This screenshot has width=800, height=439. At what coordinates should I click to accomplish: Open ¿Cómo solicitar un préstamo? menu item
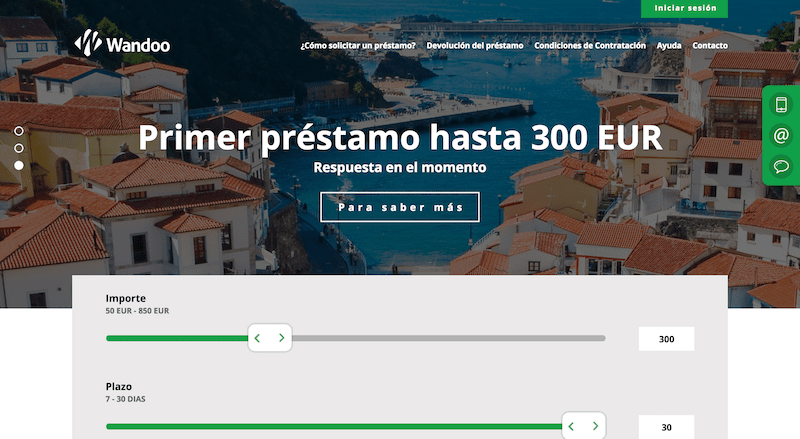358,45
